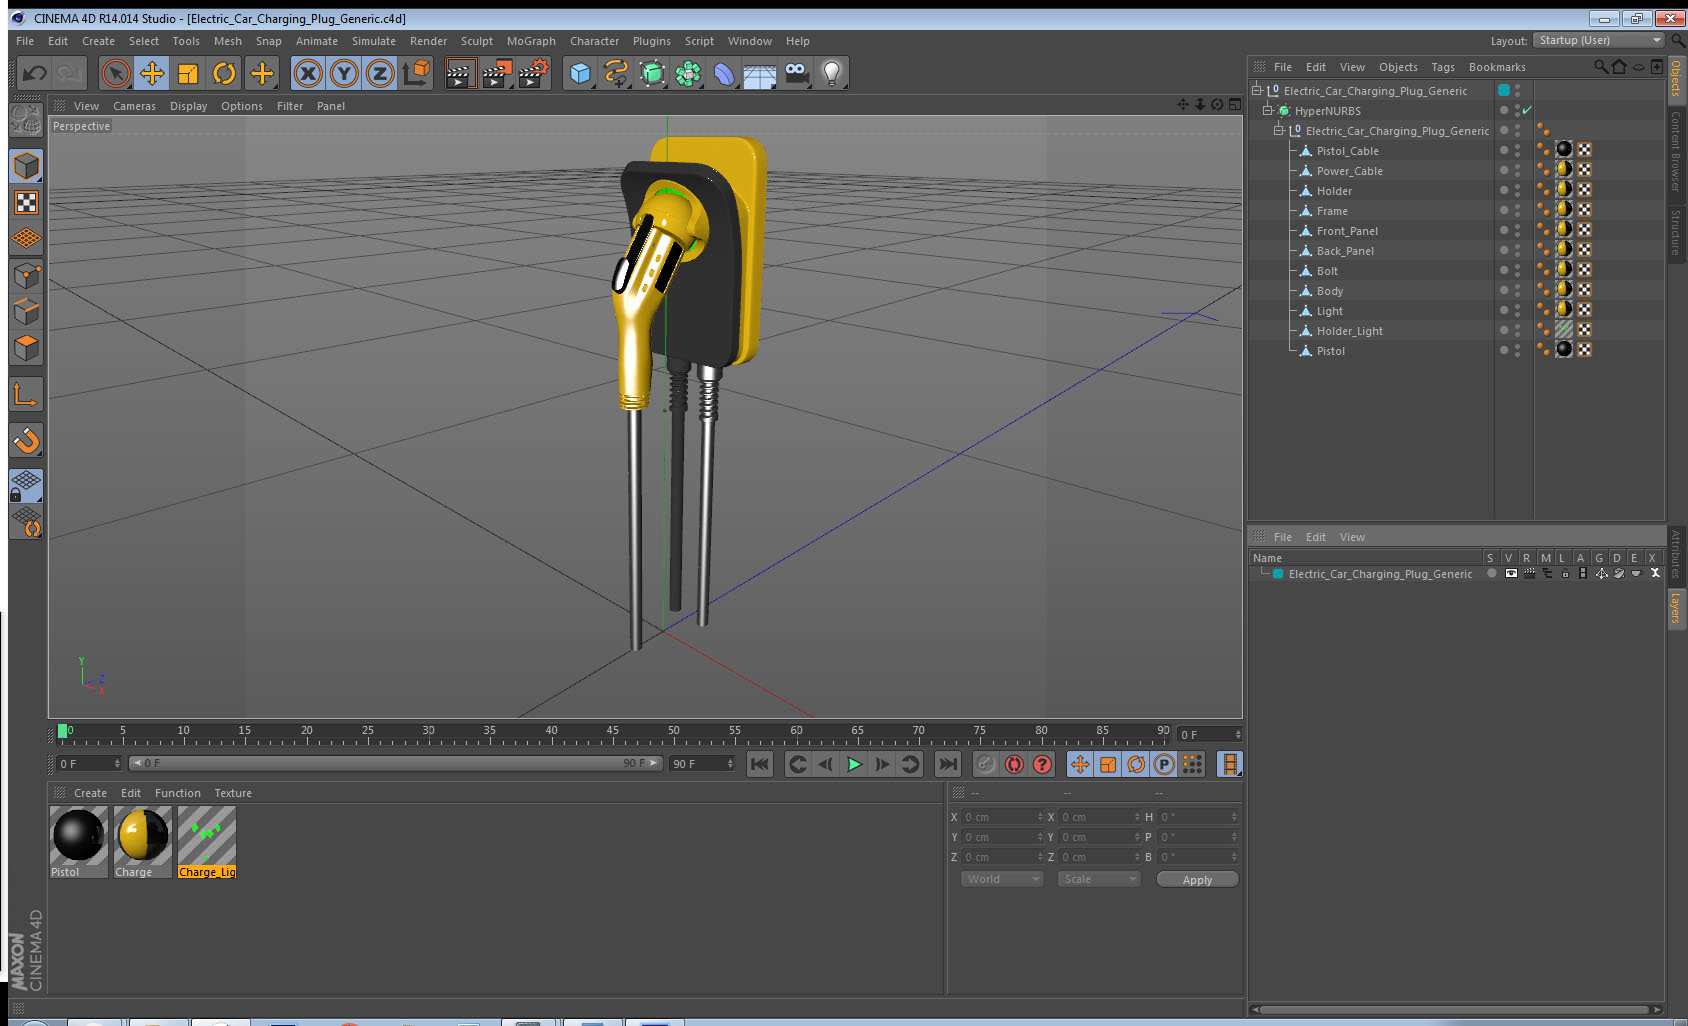
Task: Toggle visibility dots for Light object
Action: (1517, 311)
